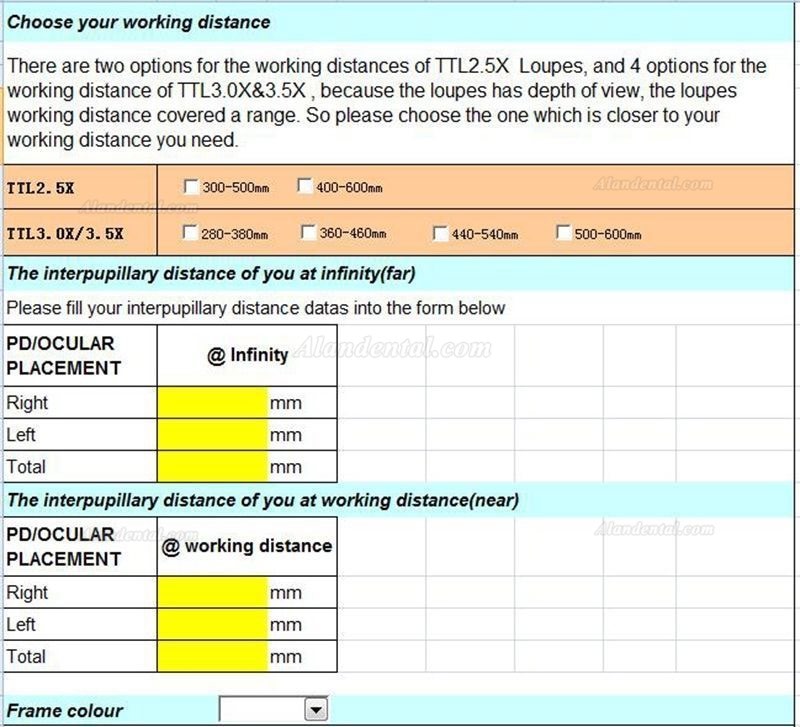
Task: Select the TTL3.0X/3.5X row label cell
Action: click(80, 234)
